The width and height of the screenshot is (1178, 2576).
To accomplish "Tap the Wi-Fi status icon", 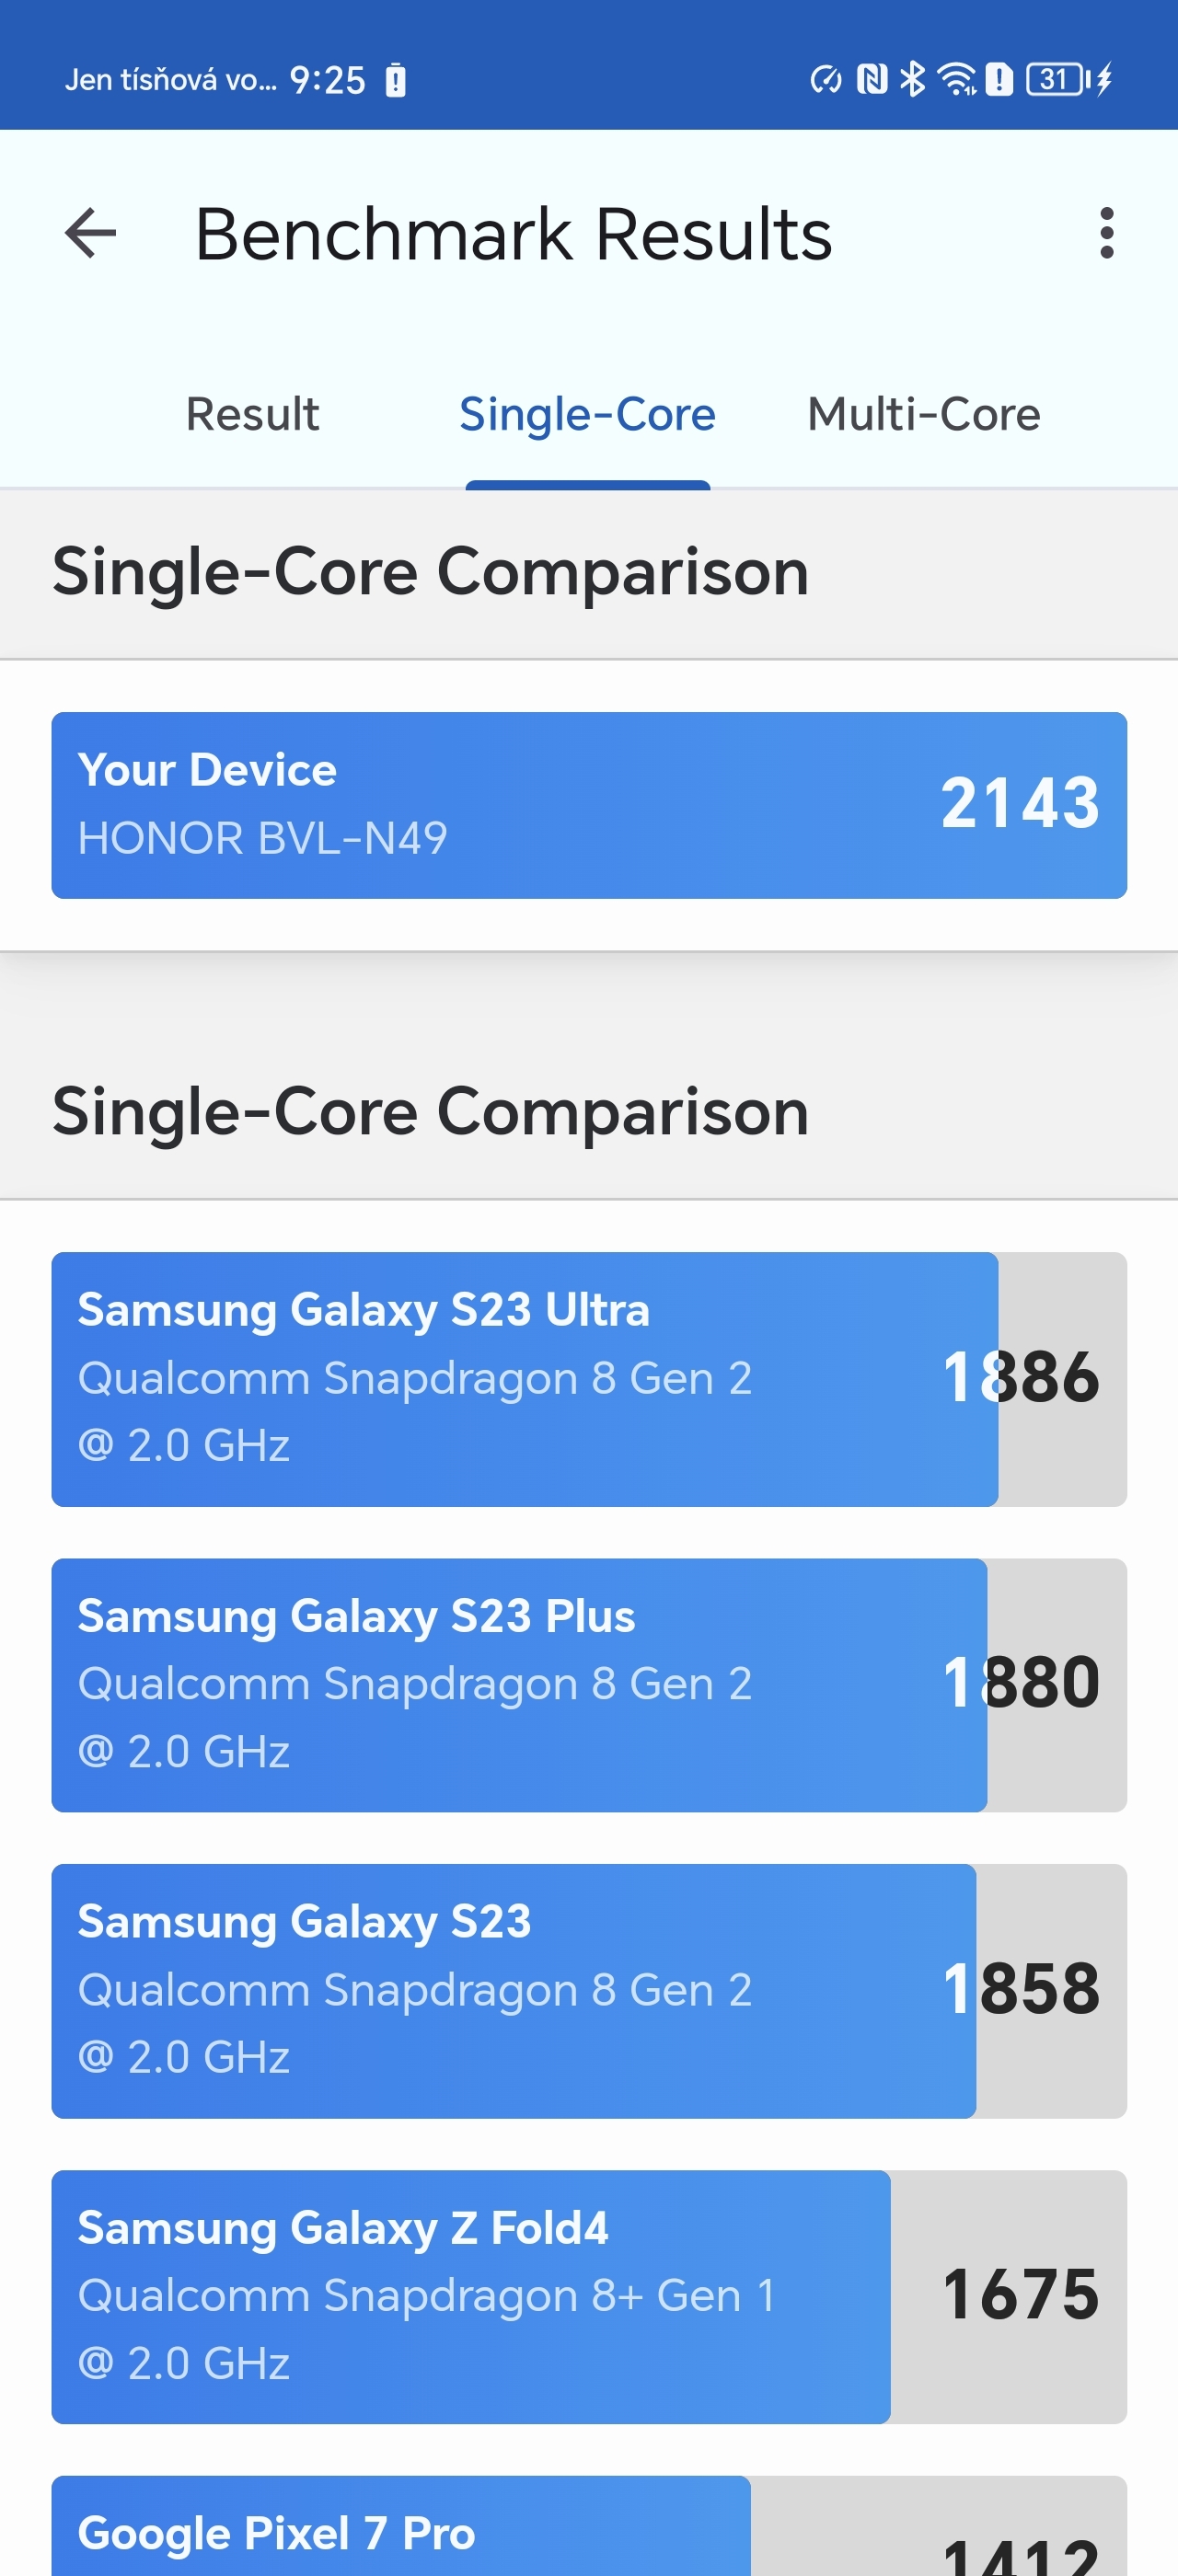I will (x=956, y=79).
